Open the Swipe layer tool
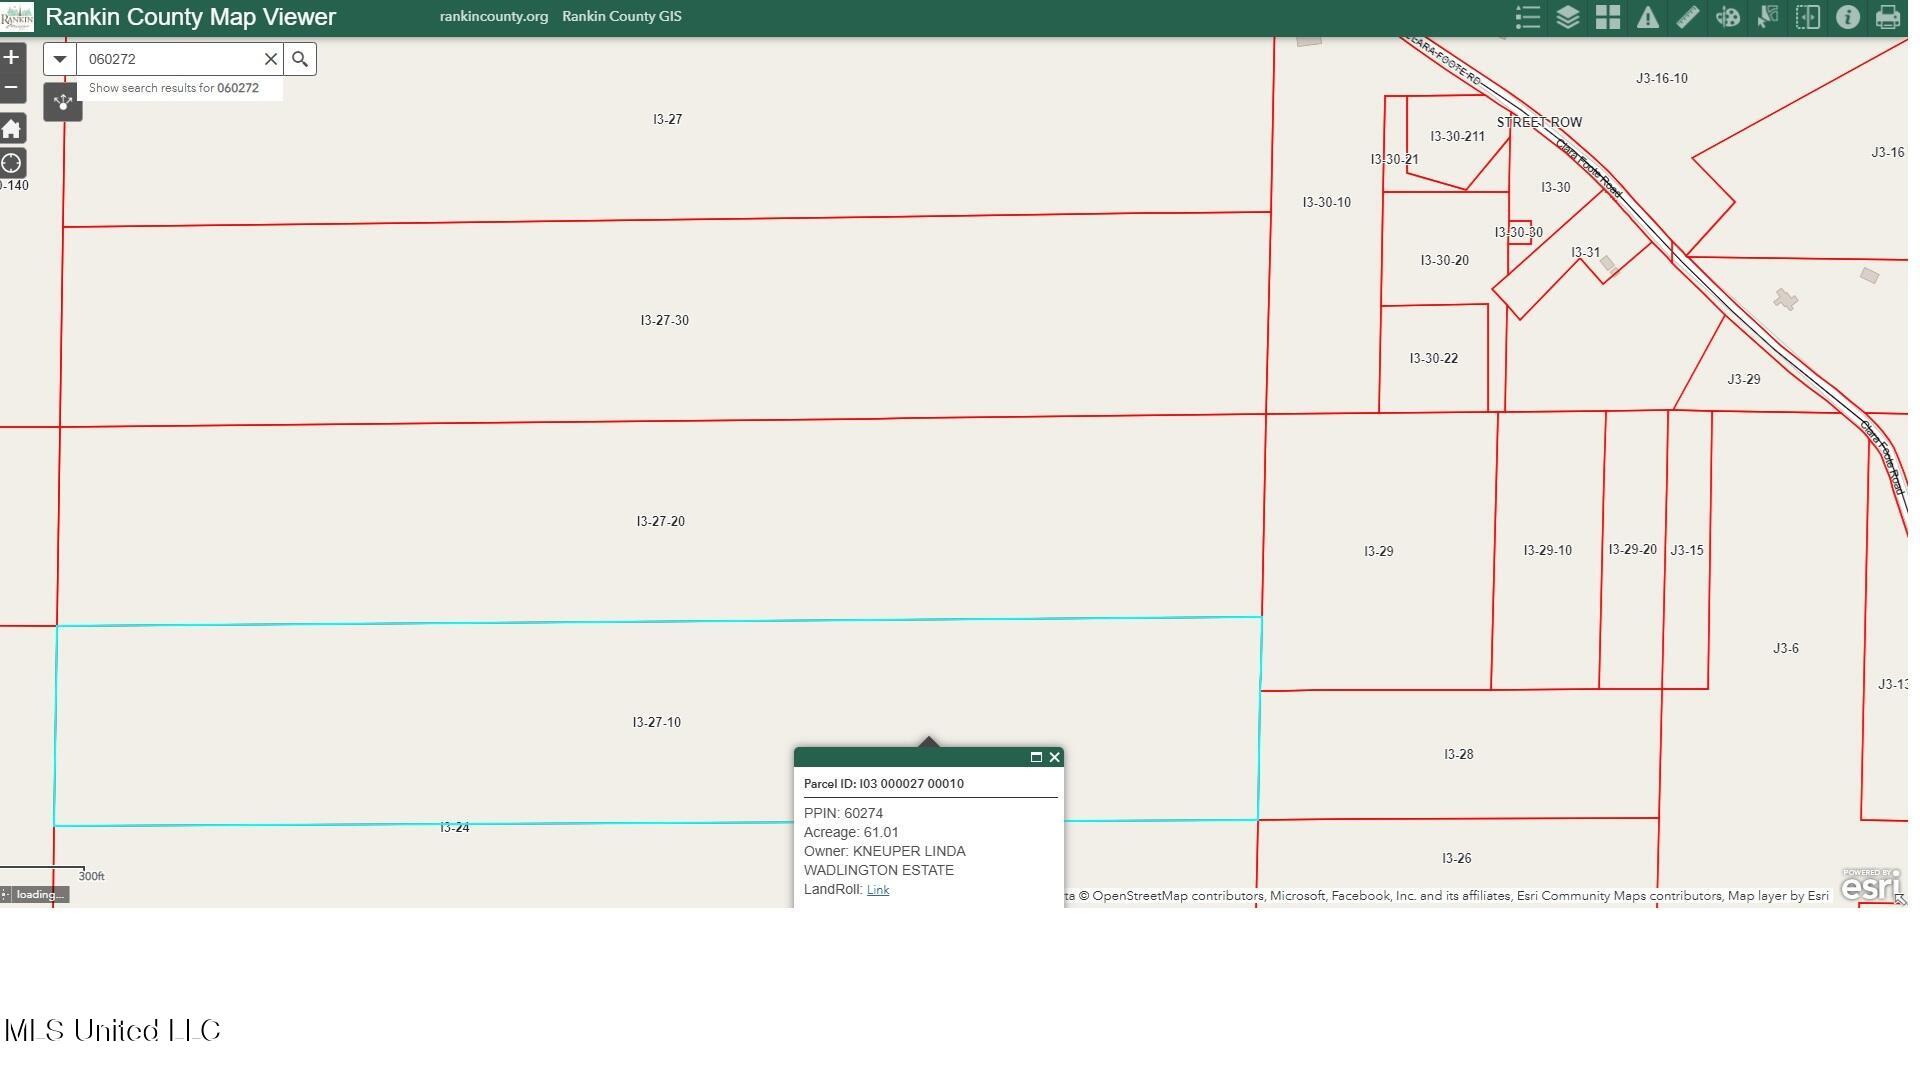The image size is (1920, 1080). 1807,17
